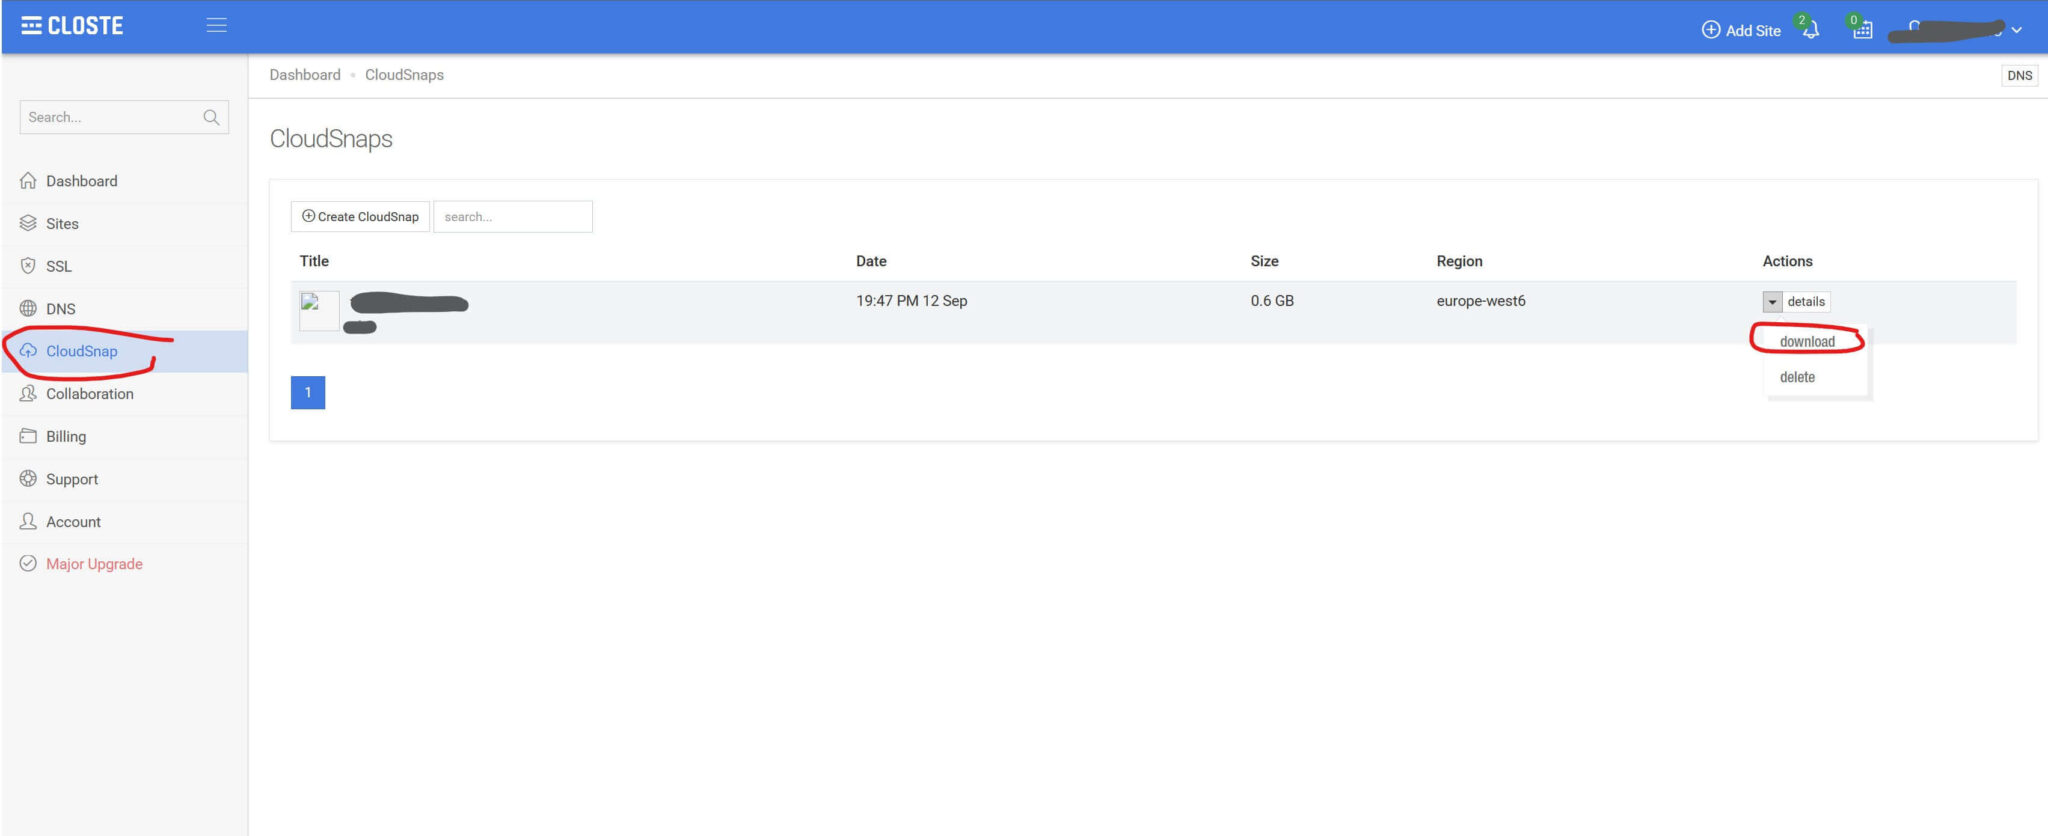Choose download from the actions dropdown
Image resolution: width=2048 pixels, height=836 pixels.
click(1807, 342)
